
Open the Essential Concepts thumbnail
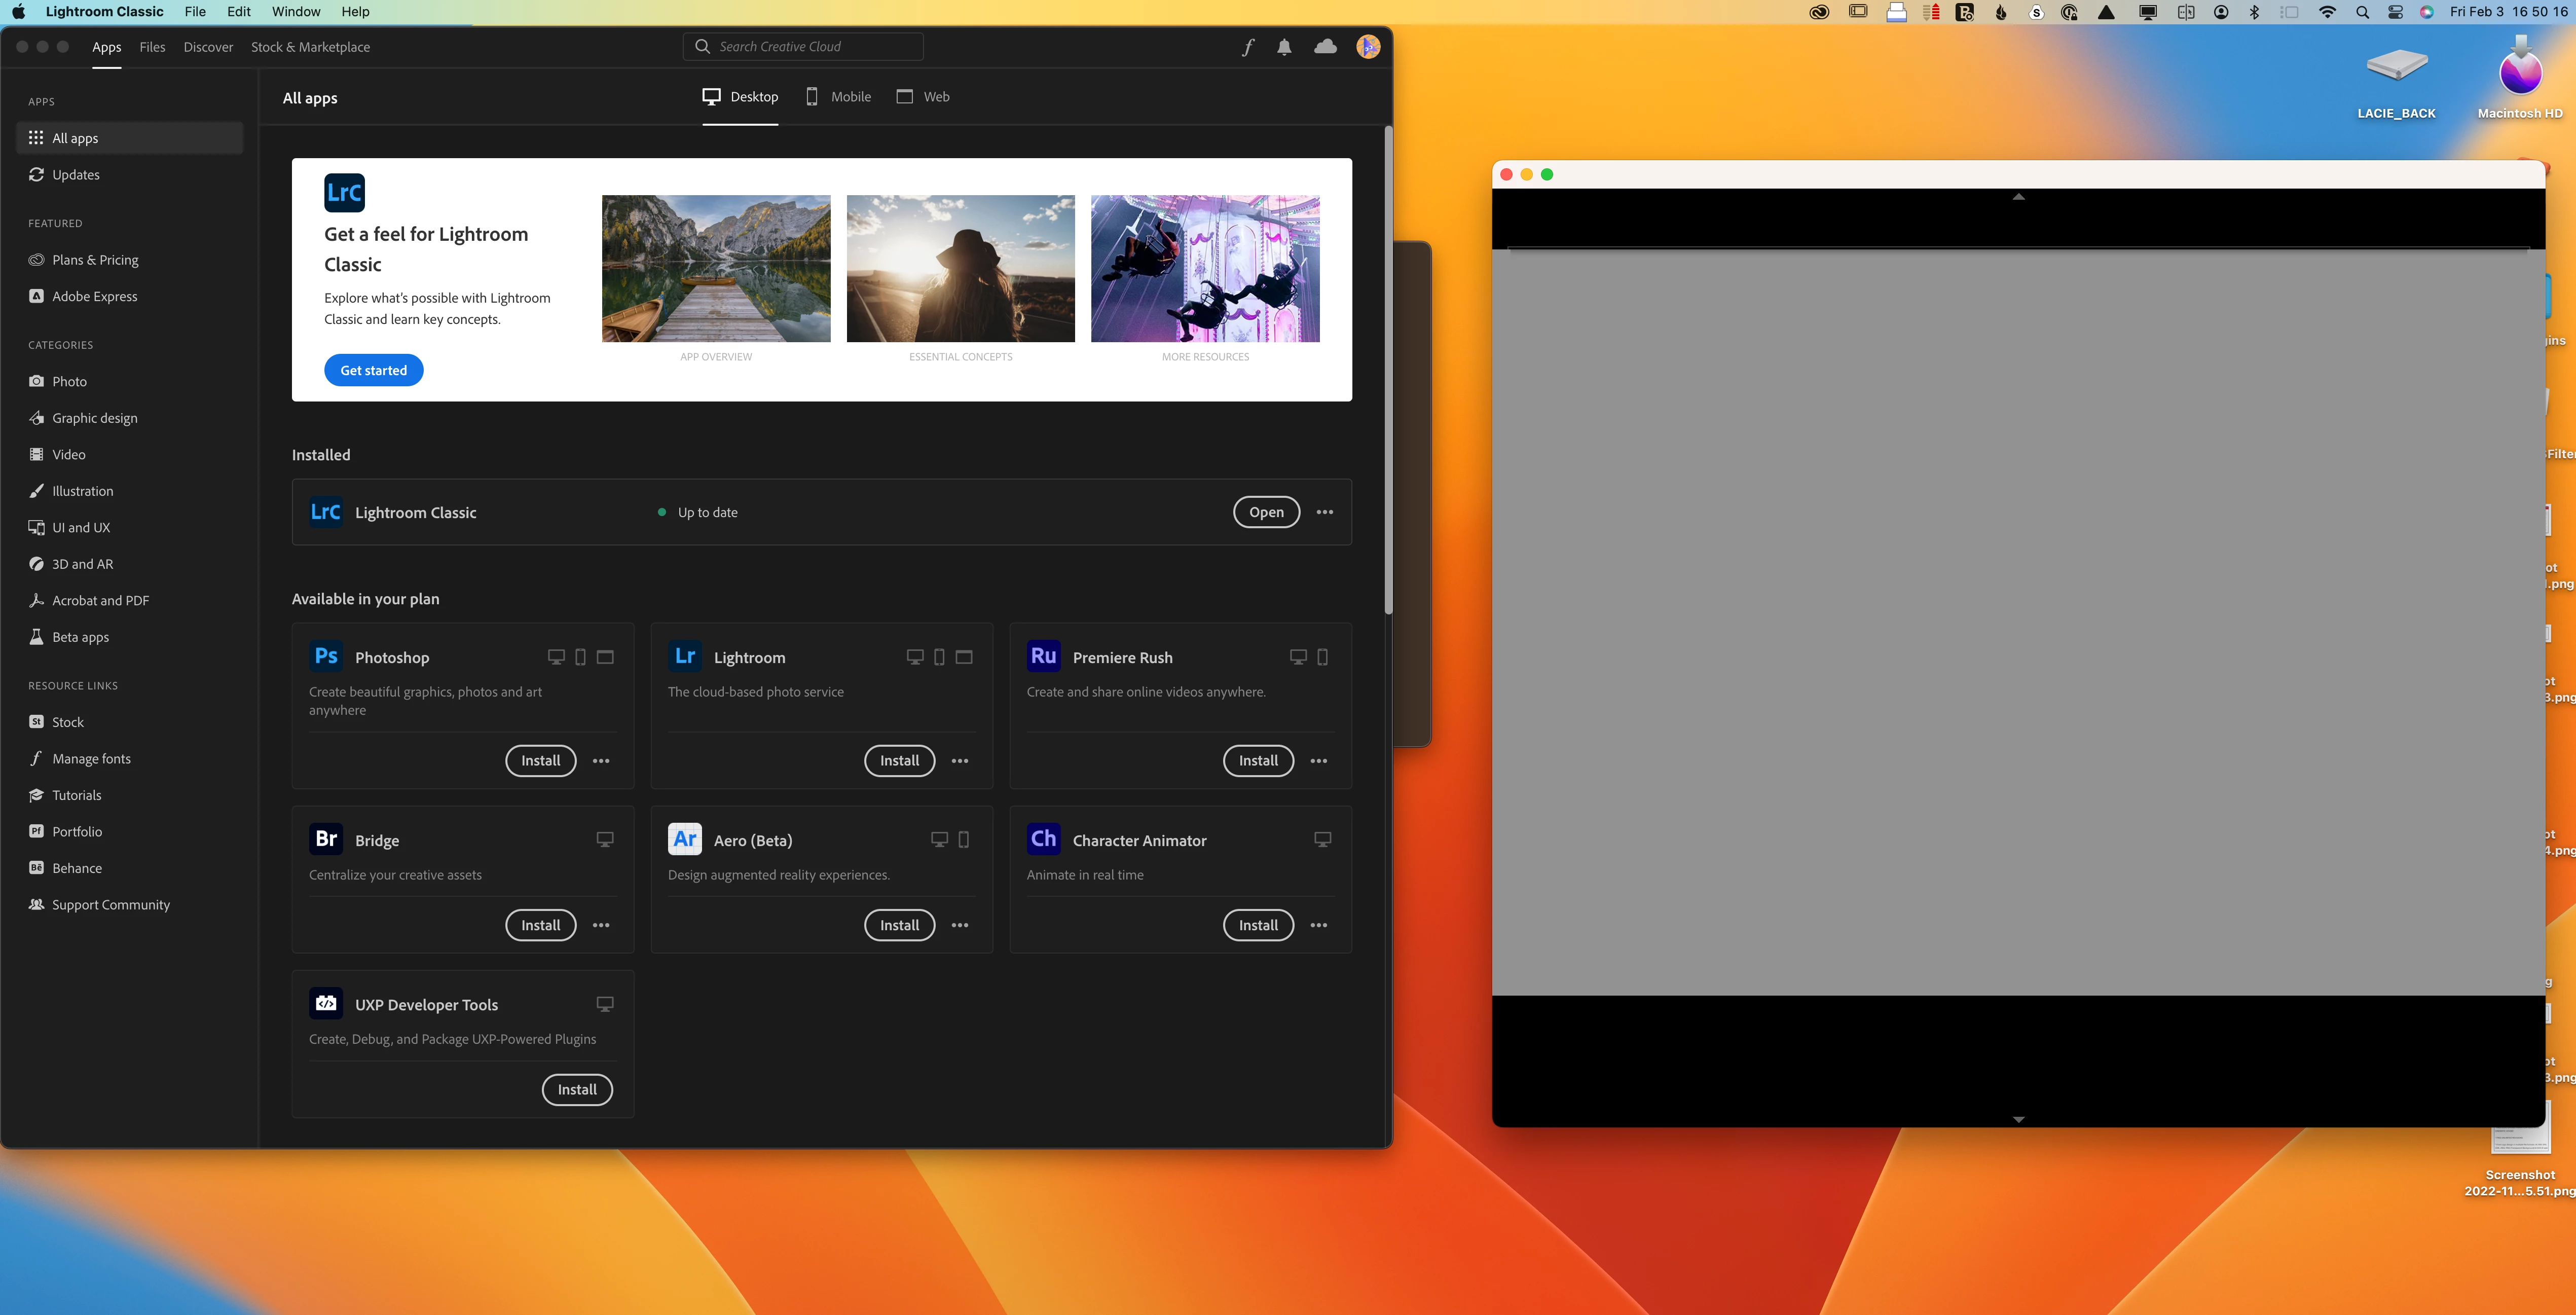point(960,268)
